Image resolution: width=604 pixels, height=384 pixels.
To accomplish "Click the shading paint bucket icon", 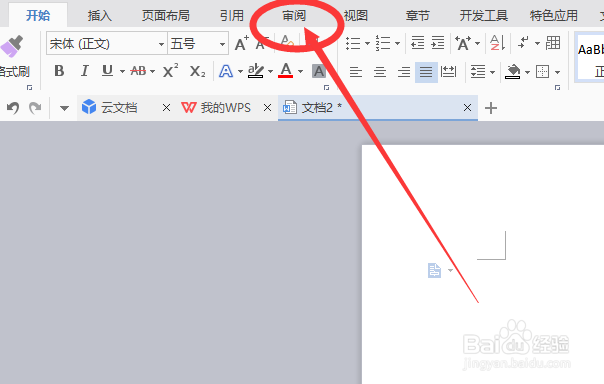I will point(513,72).
